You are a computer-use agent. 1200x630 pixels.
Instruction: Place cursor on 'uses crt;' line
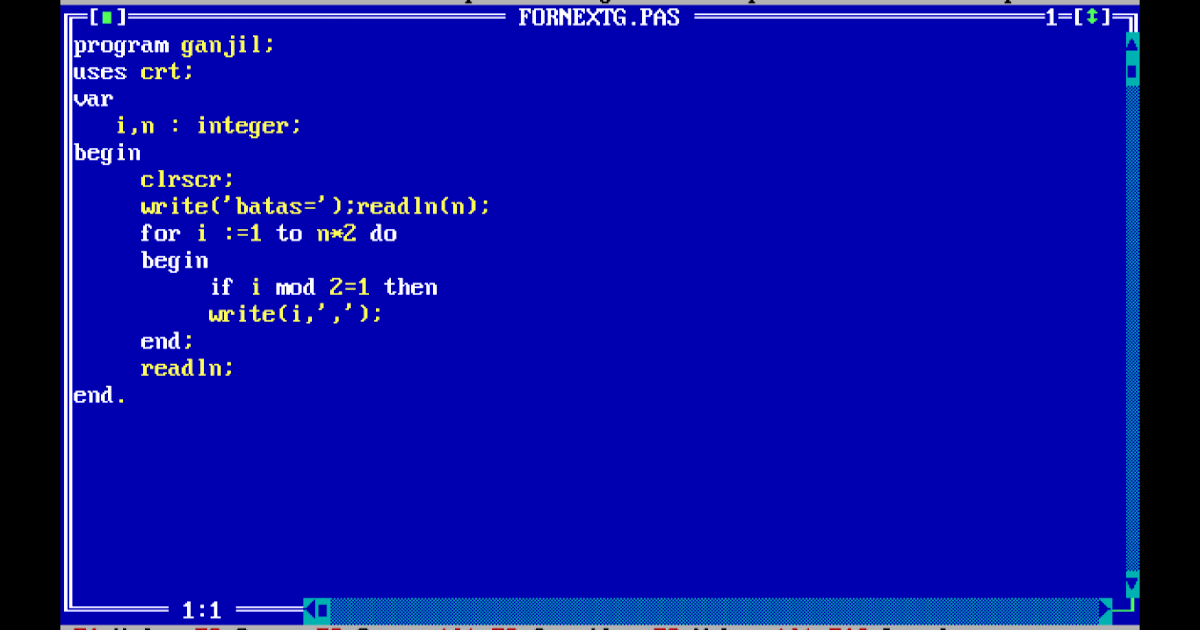(x=134, y=72)
